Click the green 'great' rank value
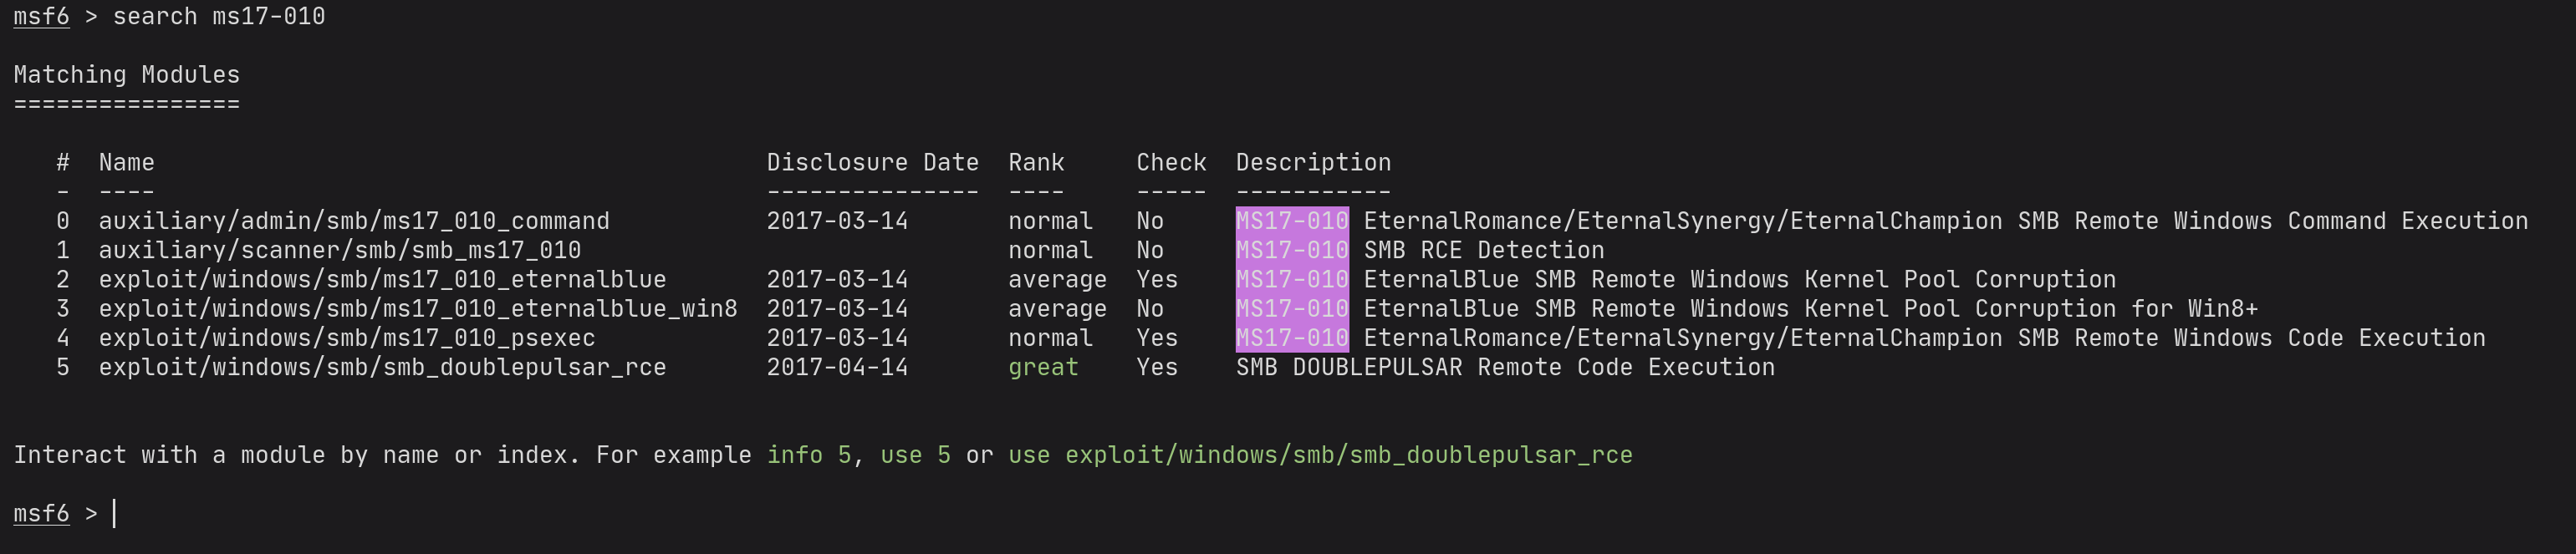The width and height of the screenshot is (2576, 554). tap(1042, 367)
